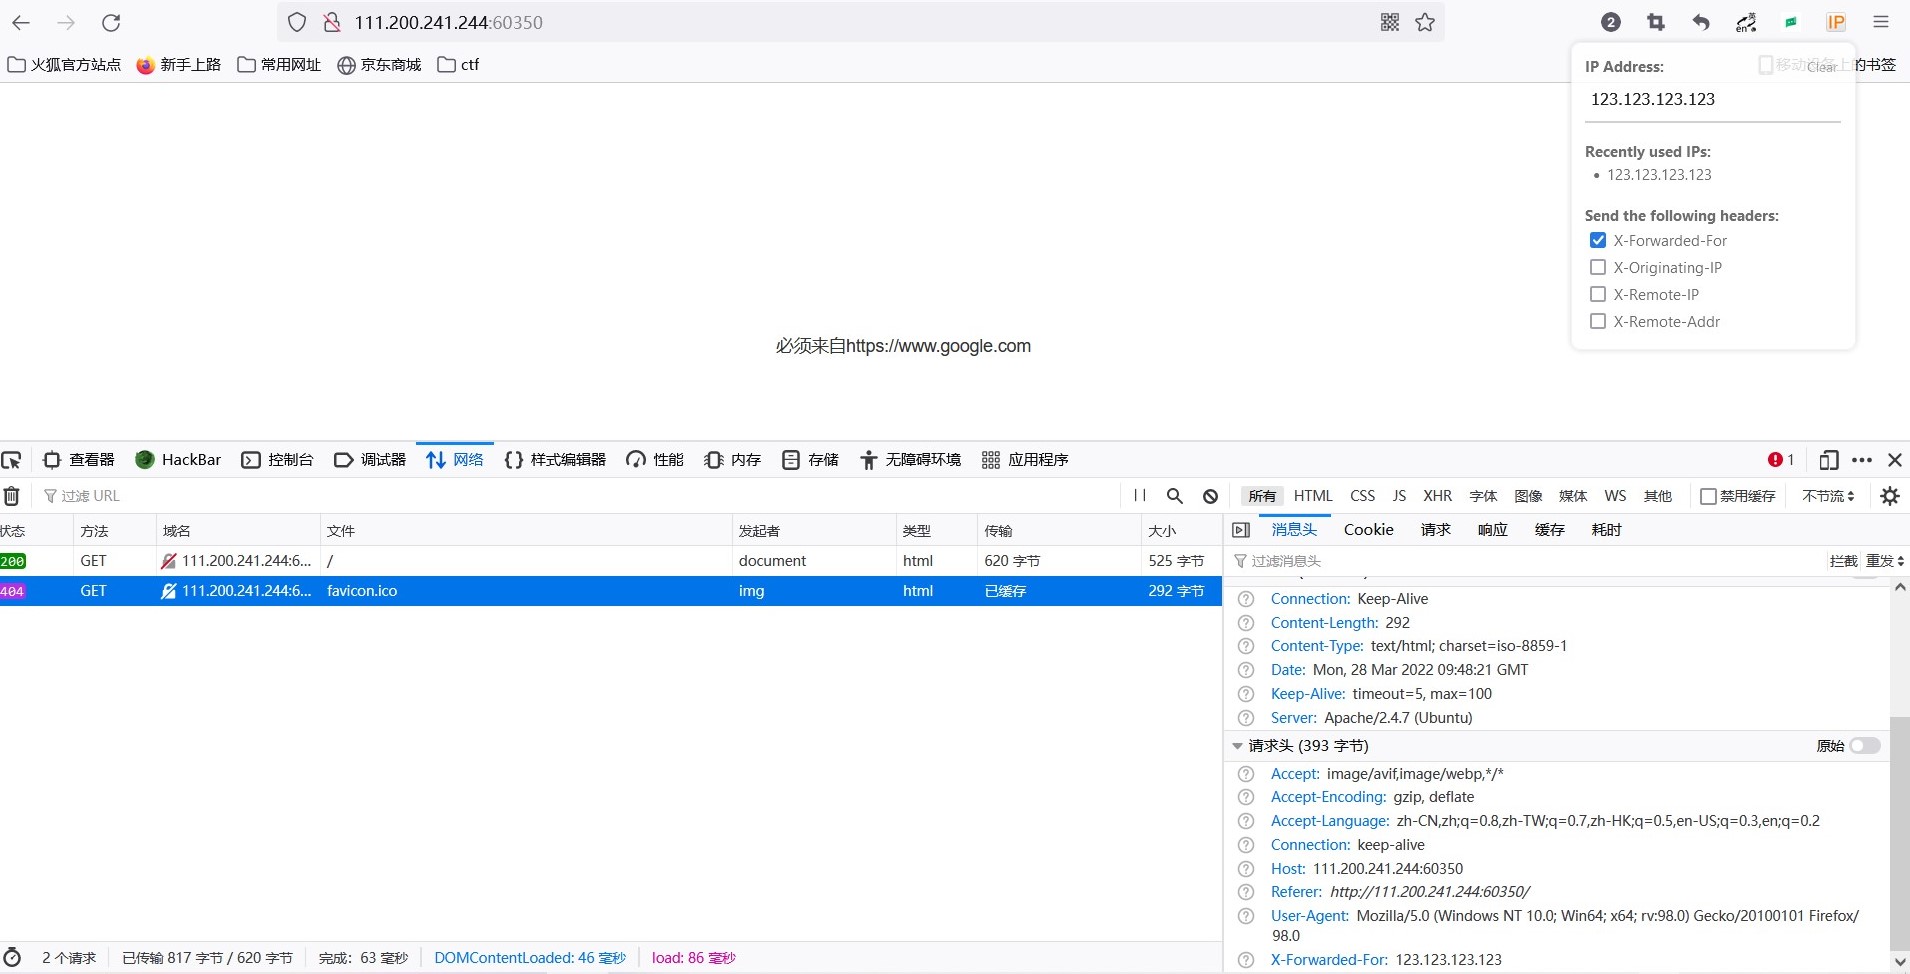Open the network settings gear icon
Screen dimensions: 1910x974
(x=1890, y=495)
